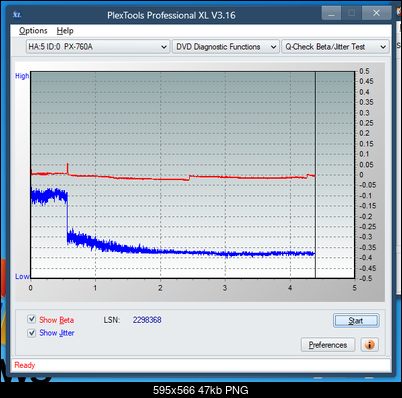Minimize the PlexTools window

331,13
